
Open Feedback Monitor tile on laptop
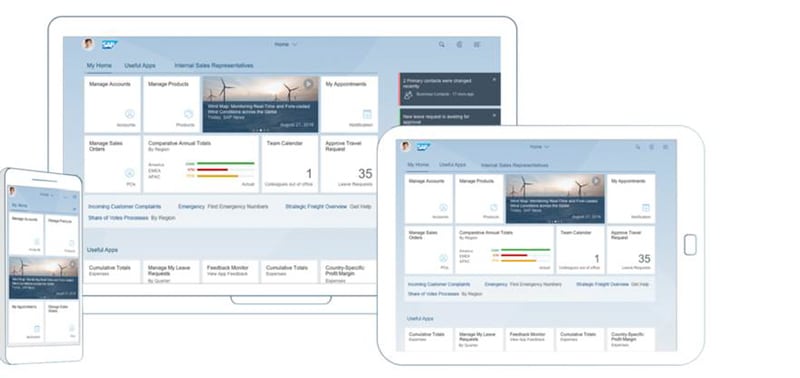pyautogui.click(x=231, y=272)
